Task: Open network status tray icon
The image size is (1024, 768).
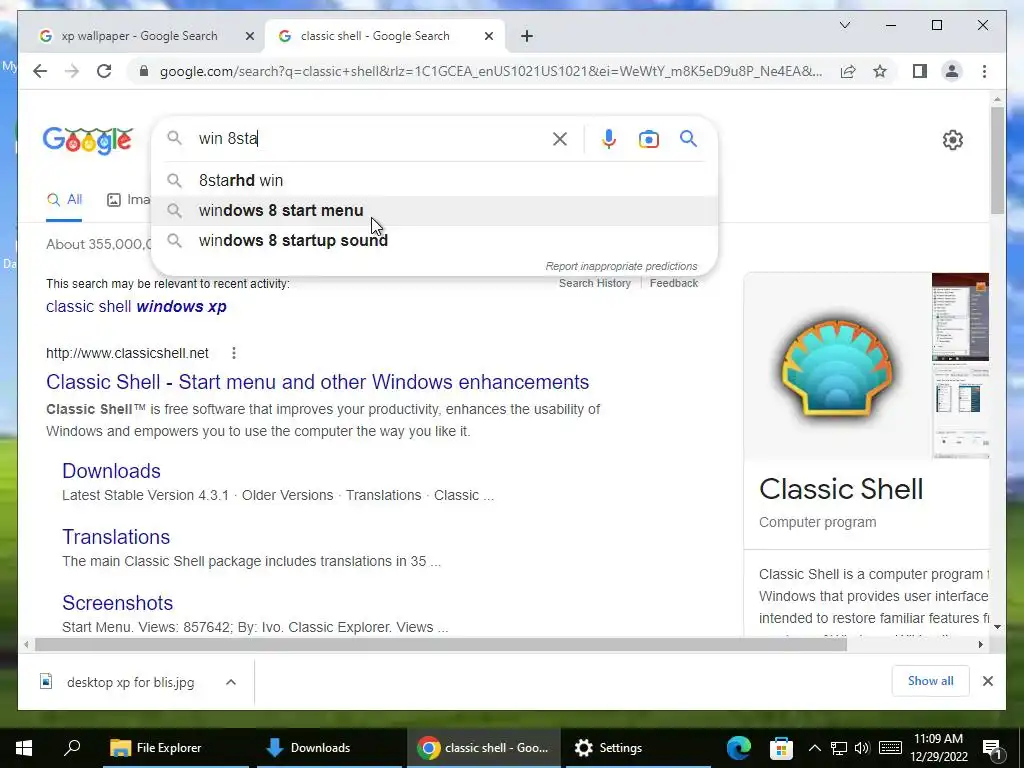Action: (x=839, y=748)
